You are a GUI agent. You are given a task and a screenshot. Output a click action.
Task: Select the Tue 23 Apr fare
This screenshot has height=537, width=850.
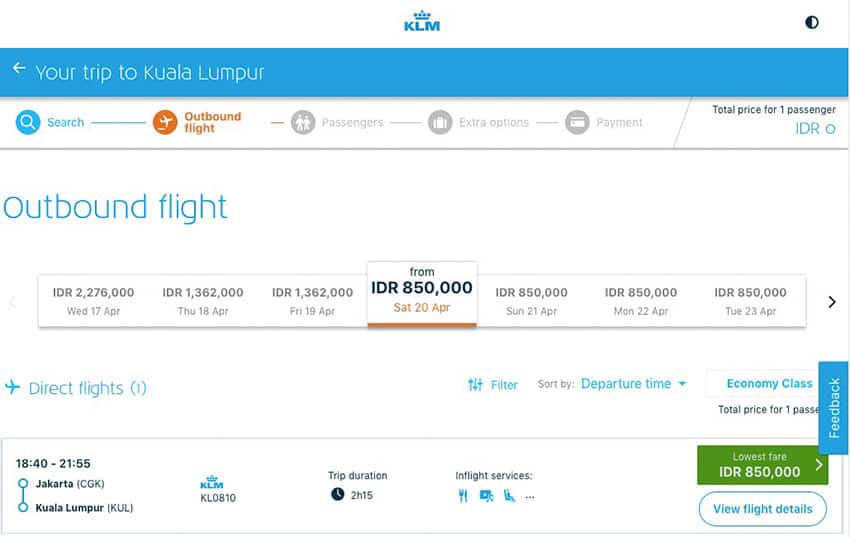pyautogui.click(x=750, y=301)
